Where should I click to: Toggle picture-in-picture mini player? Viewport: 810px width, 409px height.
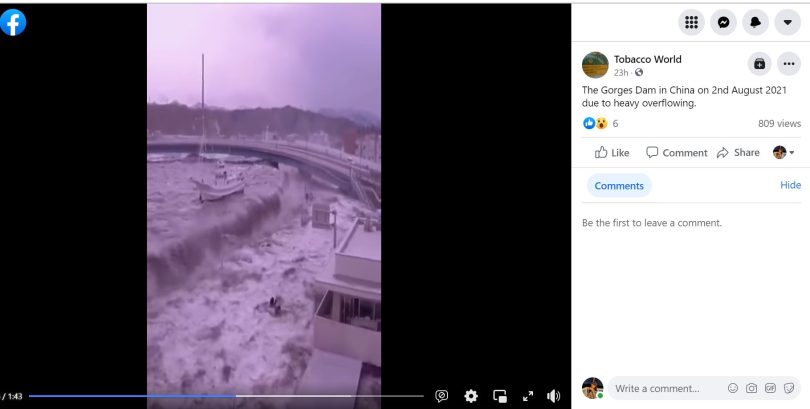(x=500, y=396)
